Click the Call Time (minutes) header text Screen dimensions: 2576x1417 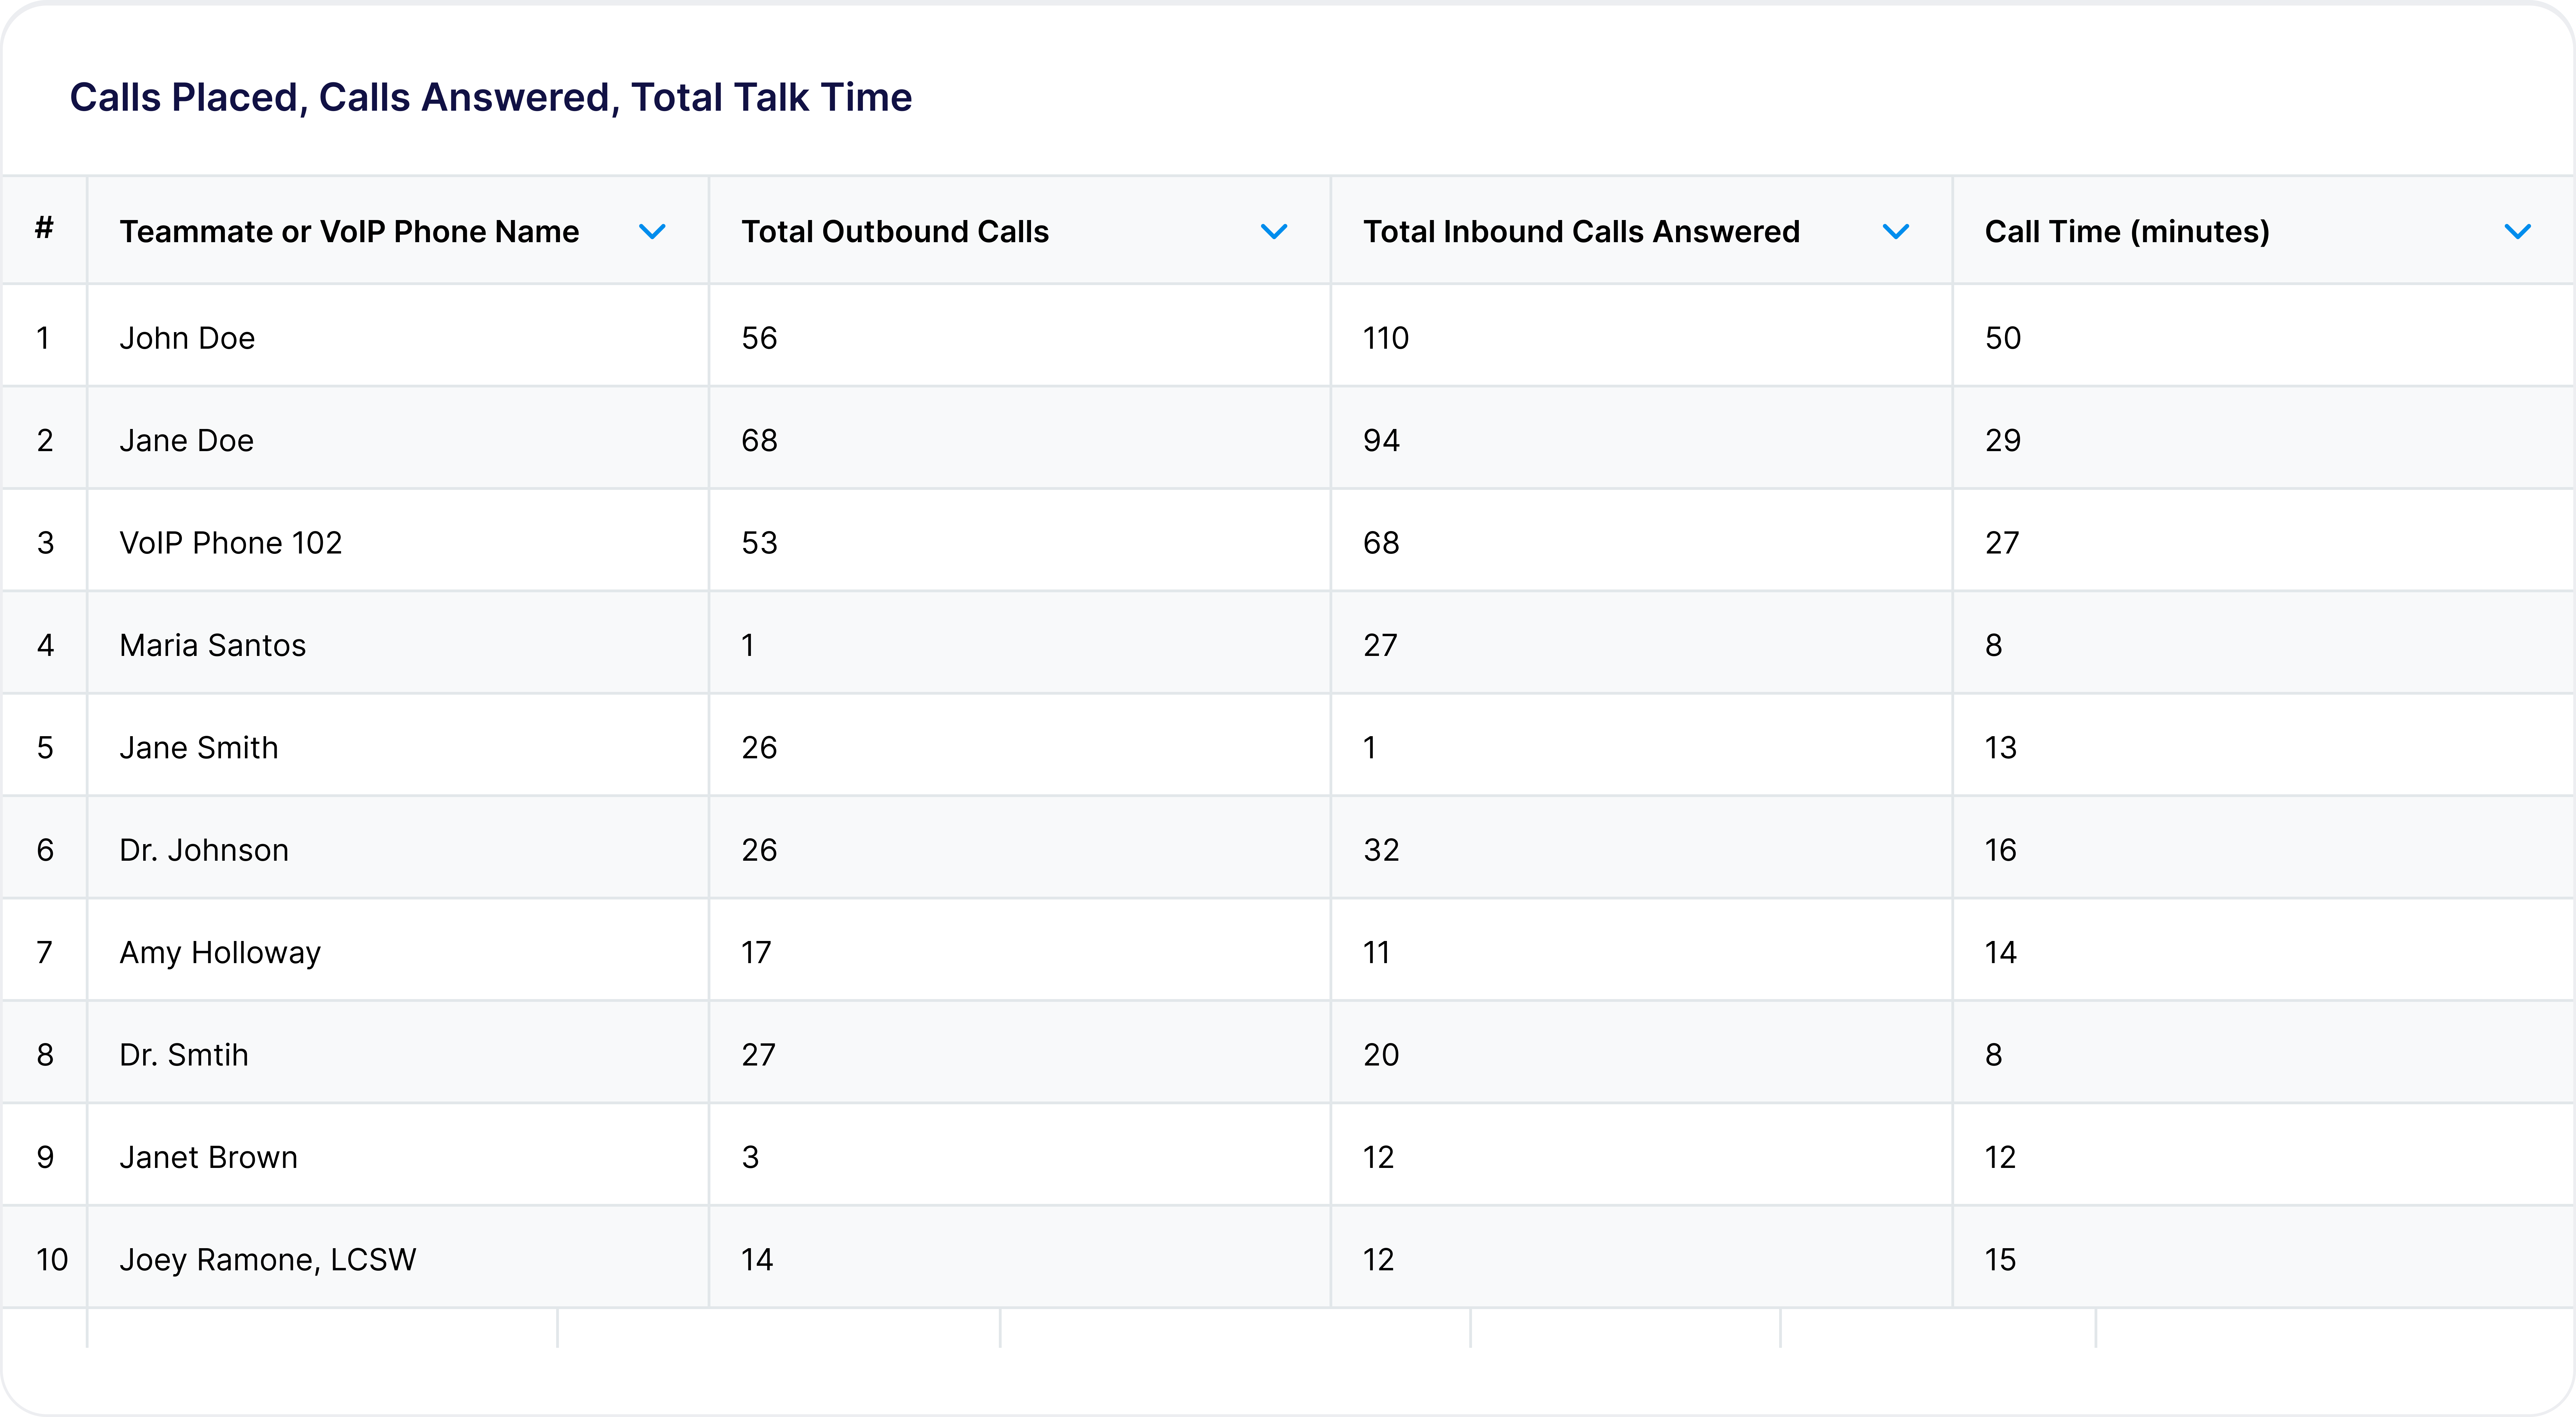click(2127, 232)
